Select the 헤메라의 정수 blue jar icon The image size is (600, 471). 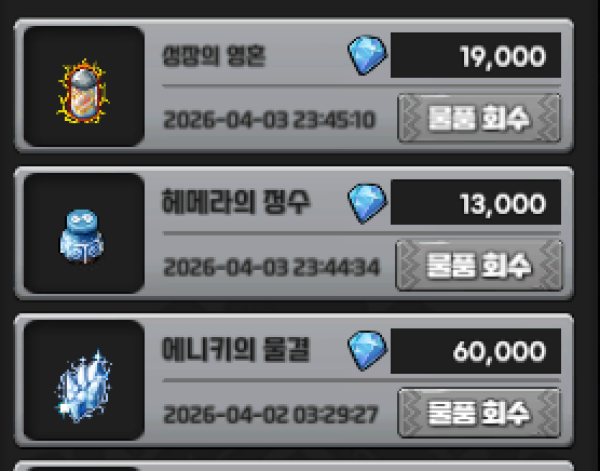82,236
